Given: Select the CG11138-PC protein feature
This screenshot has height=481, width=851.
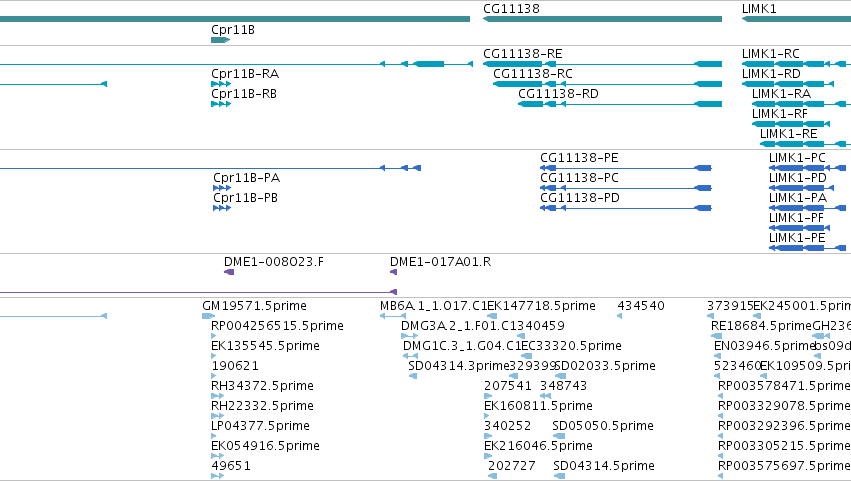Looking at the screenshot, I should click(x=626, y=188).
